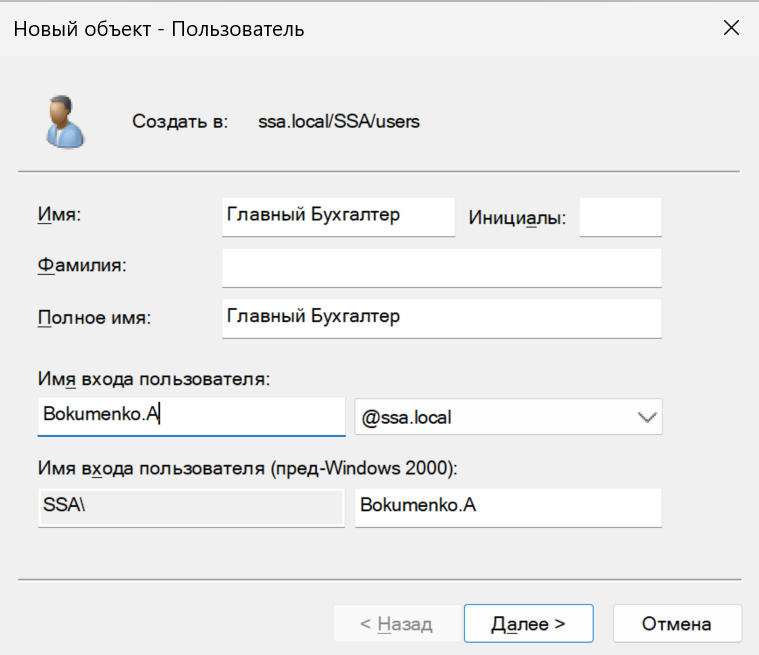
Task: Click the ssa.local/SSA/users path text
Action: (339, 122)
